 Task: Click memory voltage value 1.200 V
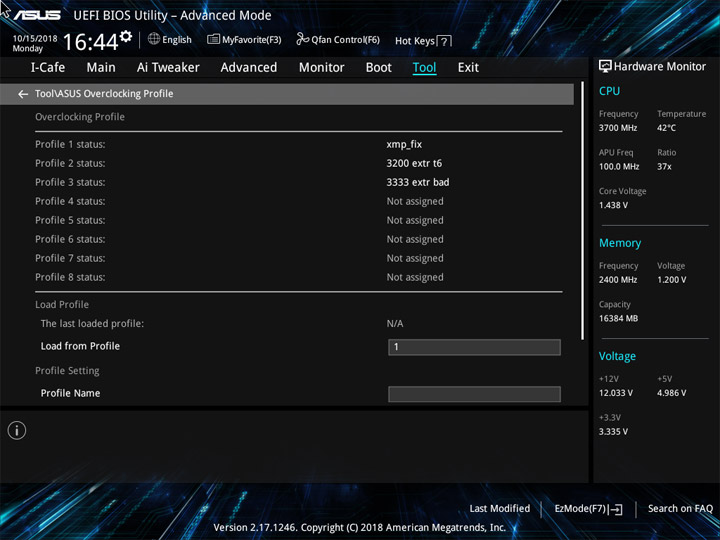tap(672, 280)
